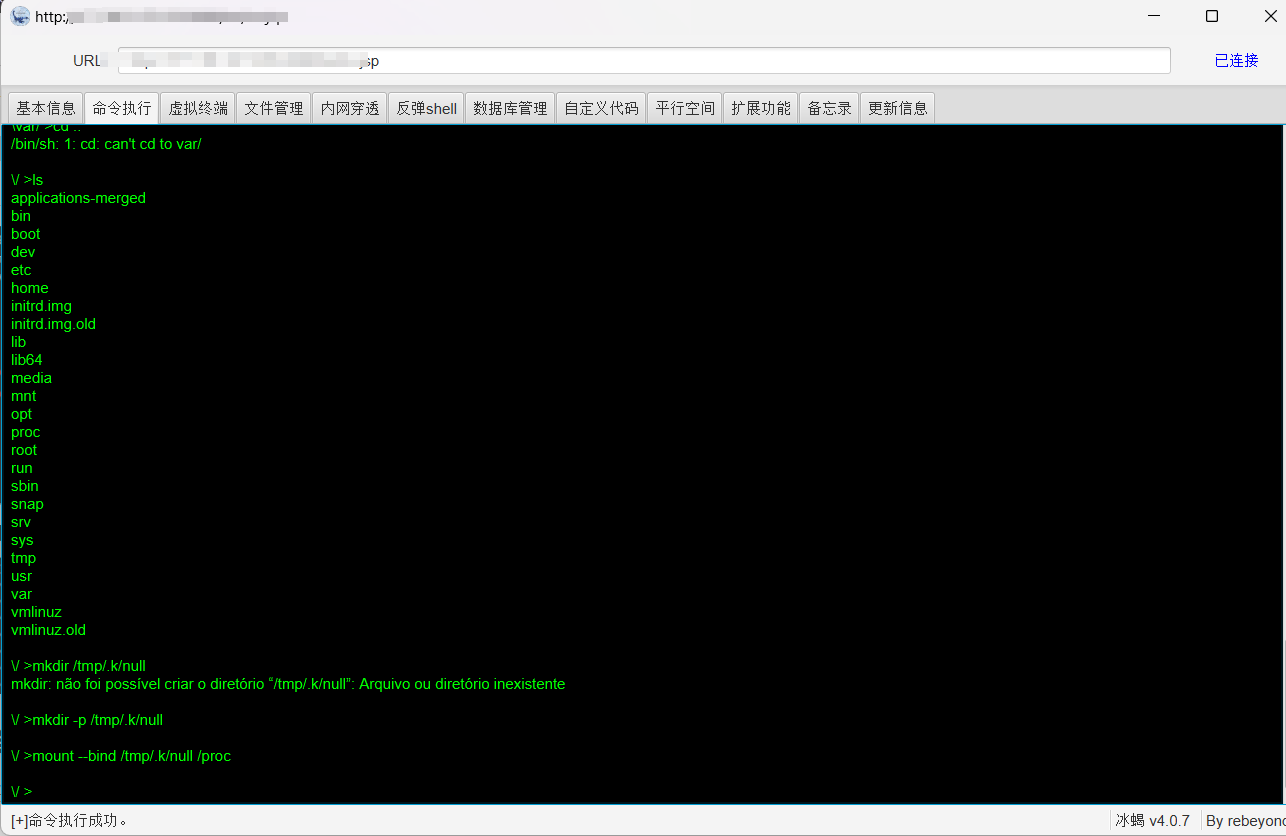
Task: Switch to the 命令执行 tab
Action: point(122,108)
